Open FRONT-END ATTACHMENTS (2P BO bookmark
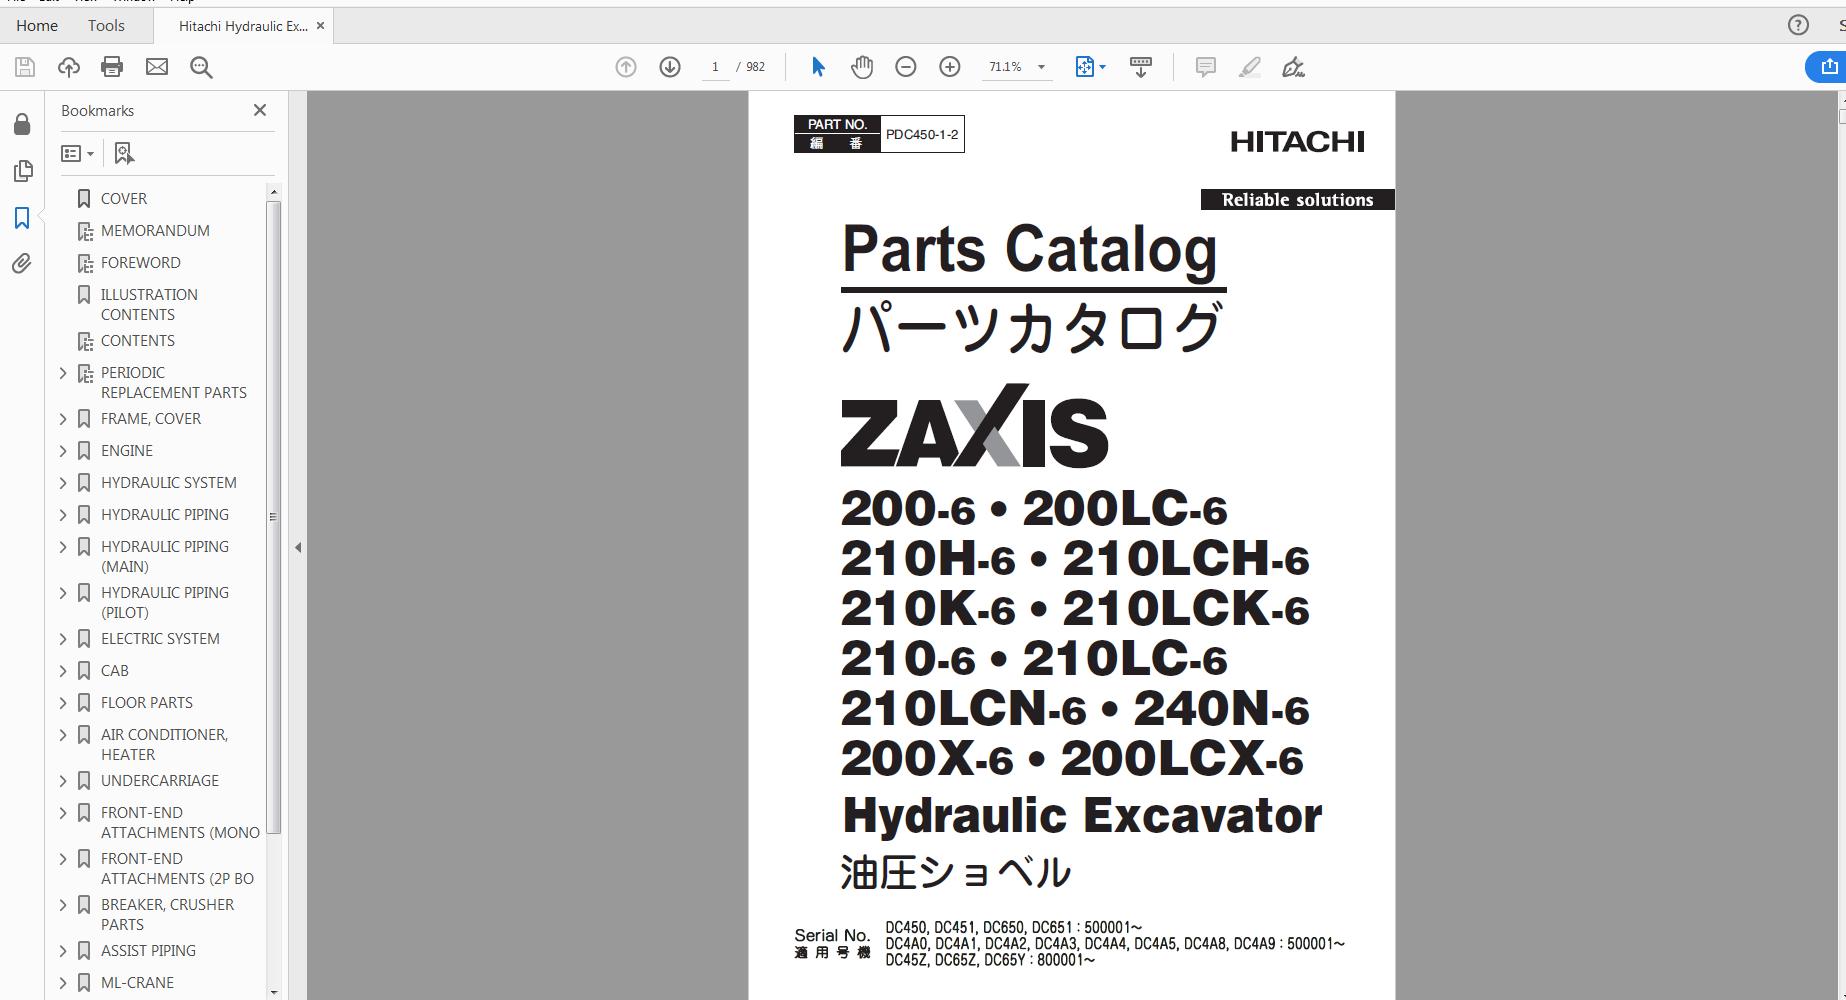Screen dimensions: 1846x1000 177,869
